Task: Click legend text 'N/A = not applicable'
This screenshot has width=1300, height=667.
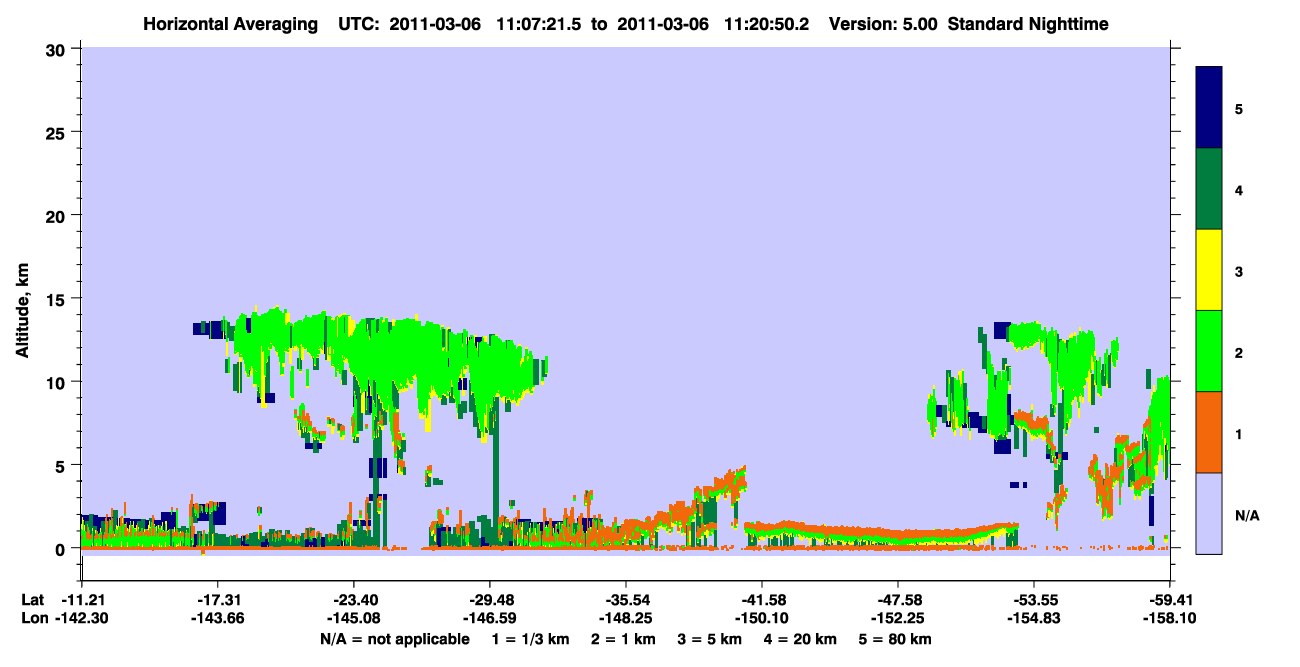Action: pyautogui.click(x=395, y=639)
